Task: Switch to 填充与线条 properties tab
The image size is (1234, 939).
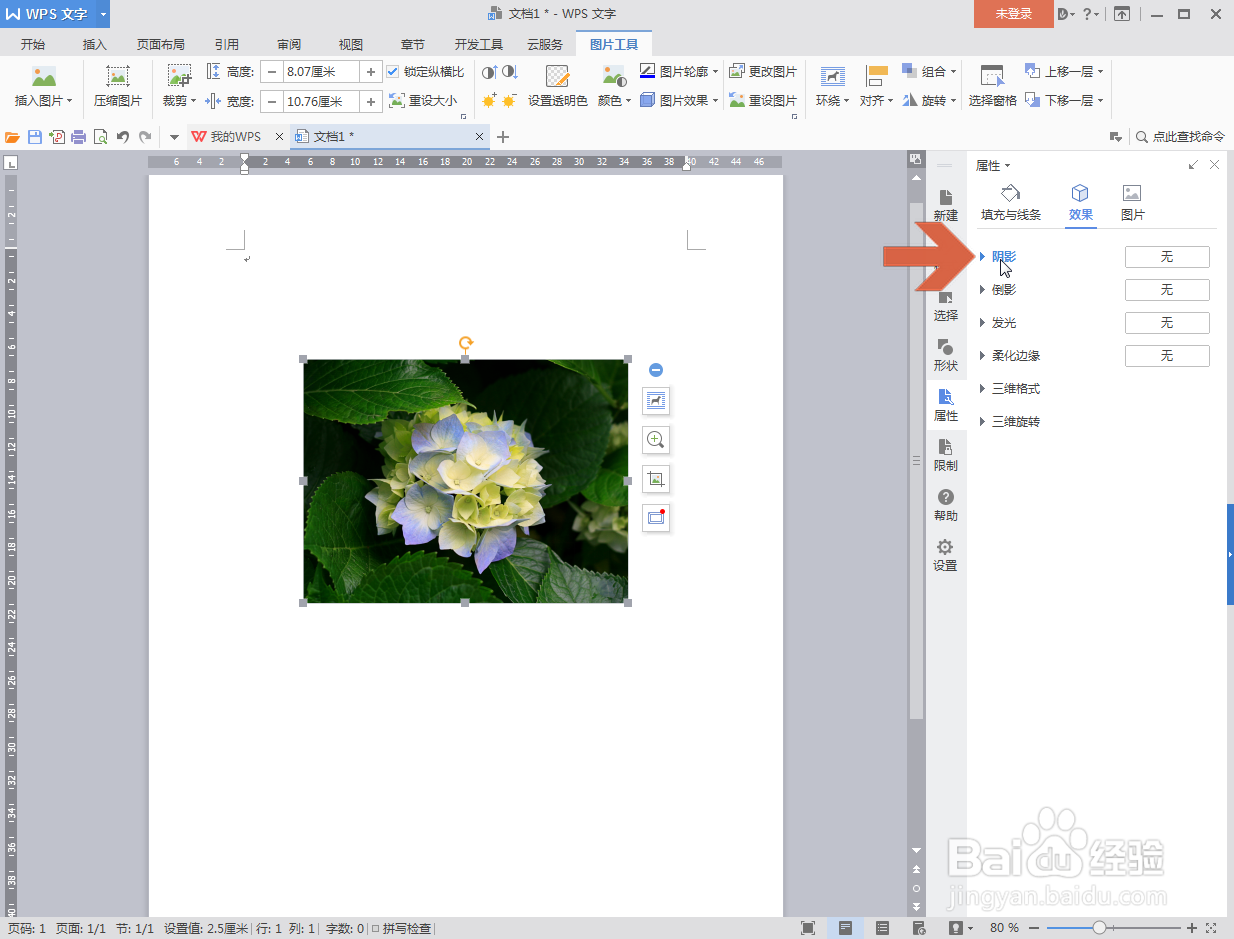Action: click(1011, 203)
